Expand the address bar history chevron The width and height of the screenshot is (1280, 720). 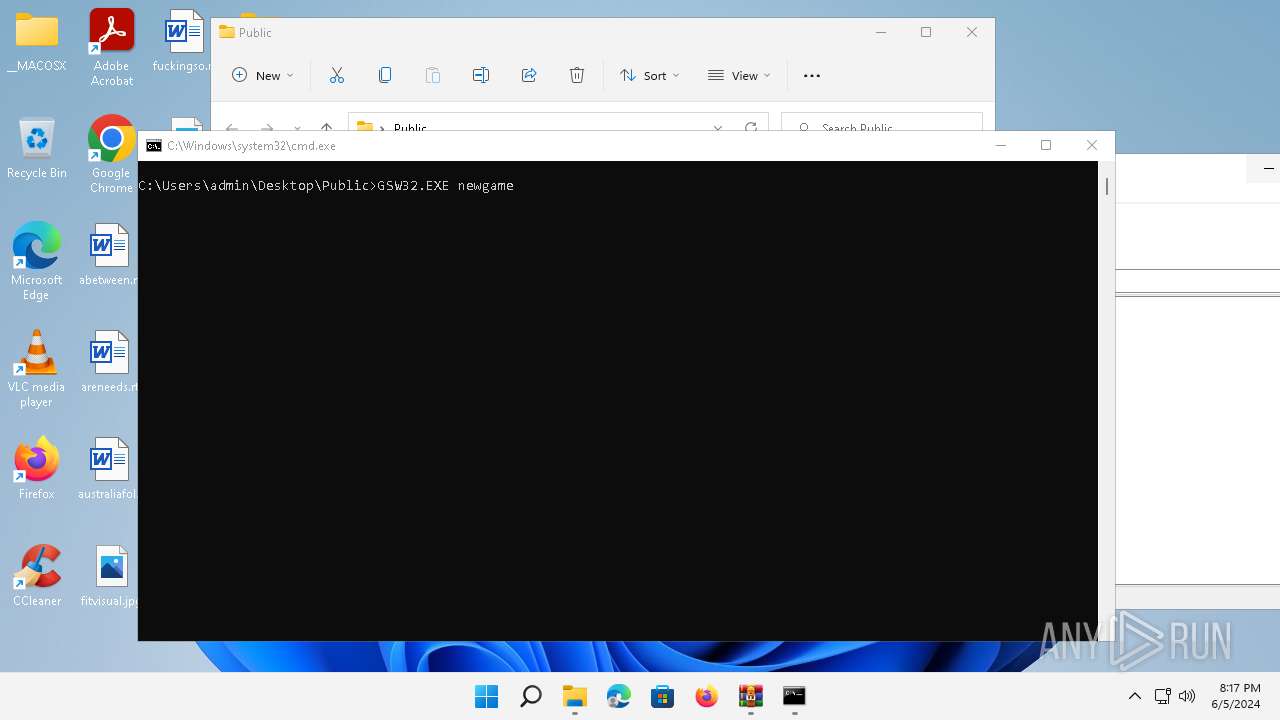pyautogui.click(x=718, y=128)
